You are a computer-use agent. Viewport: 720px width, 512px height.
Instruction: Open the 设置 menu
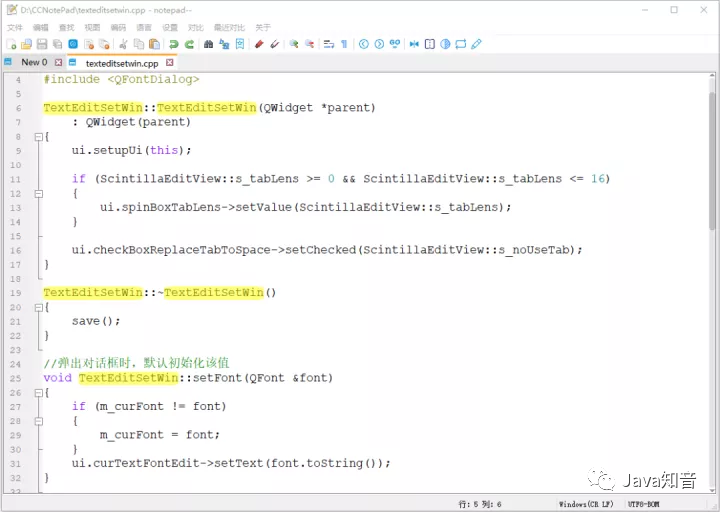coord(169,28)
